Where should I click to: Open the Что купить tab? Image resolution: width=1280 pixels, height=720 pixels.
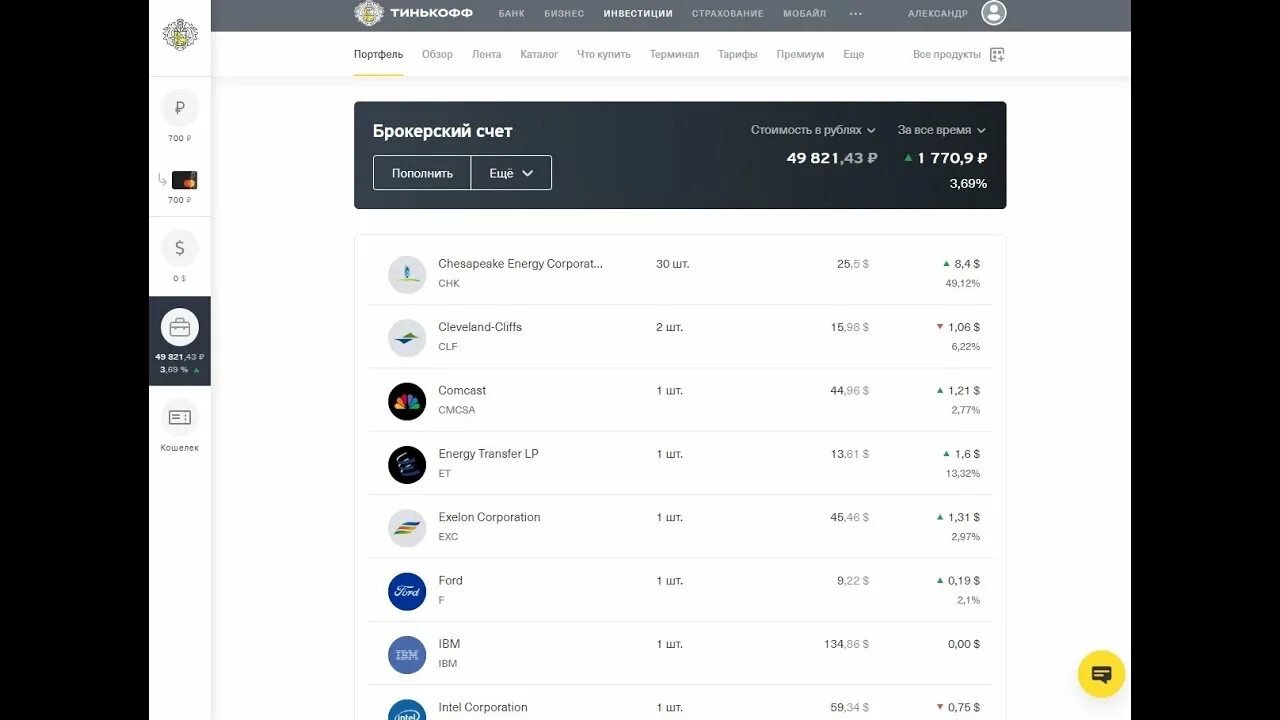(604, 54)
